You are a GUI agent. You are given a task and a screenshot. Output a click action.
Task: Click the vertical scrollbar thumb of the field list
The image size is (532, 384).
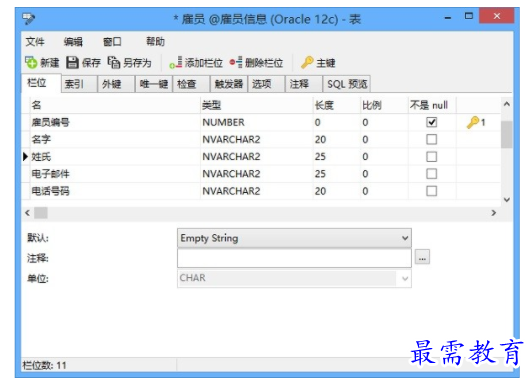pyautogui.click(x=507, y=135)
